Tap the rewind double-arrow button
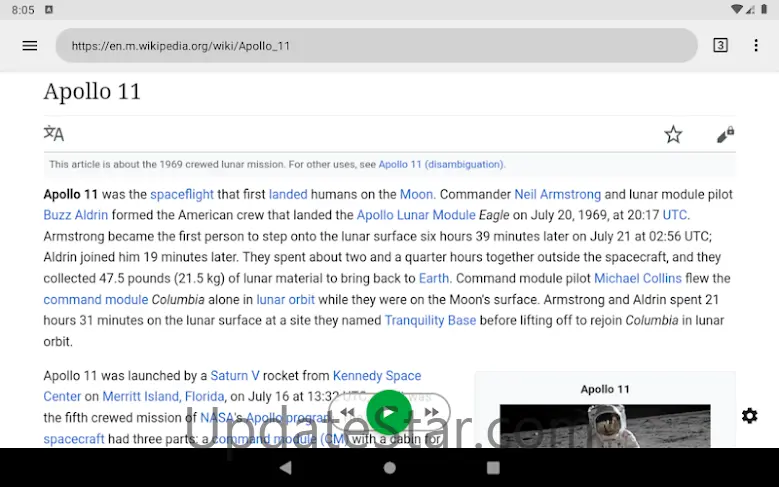Viewport: 779px width, 487px height. point(348,412)
